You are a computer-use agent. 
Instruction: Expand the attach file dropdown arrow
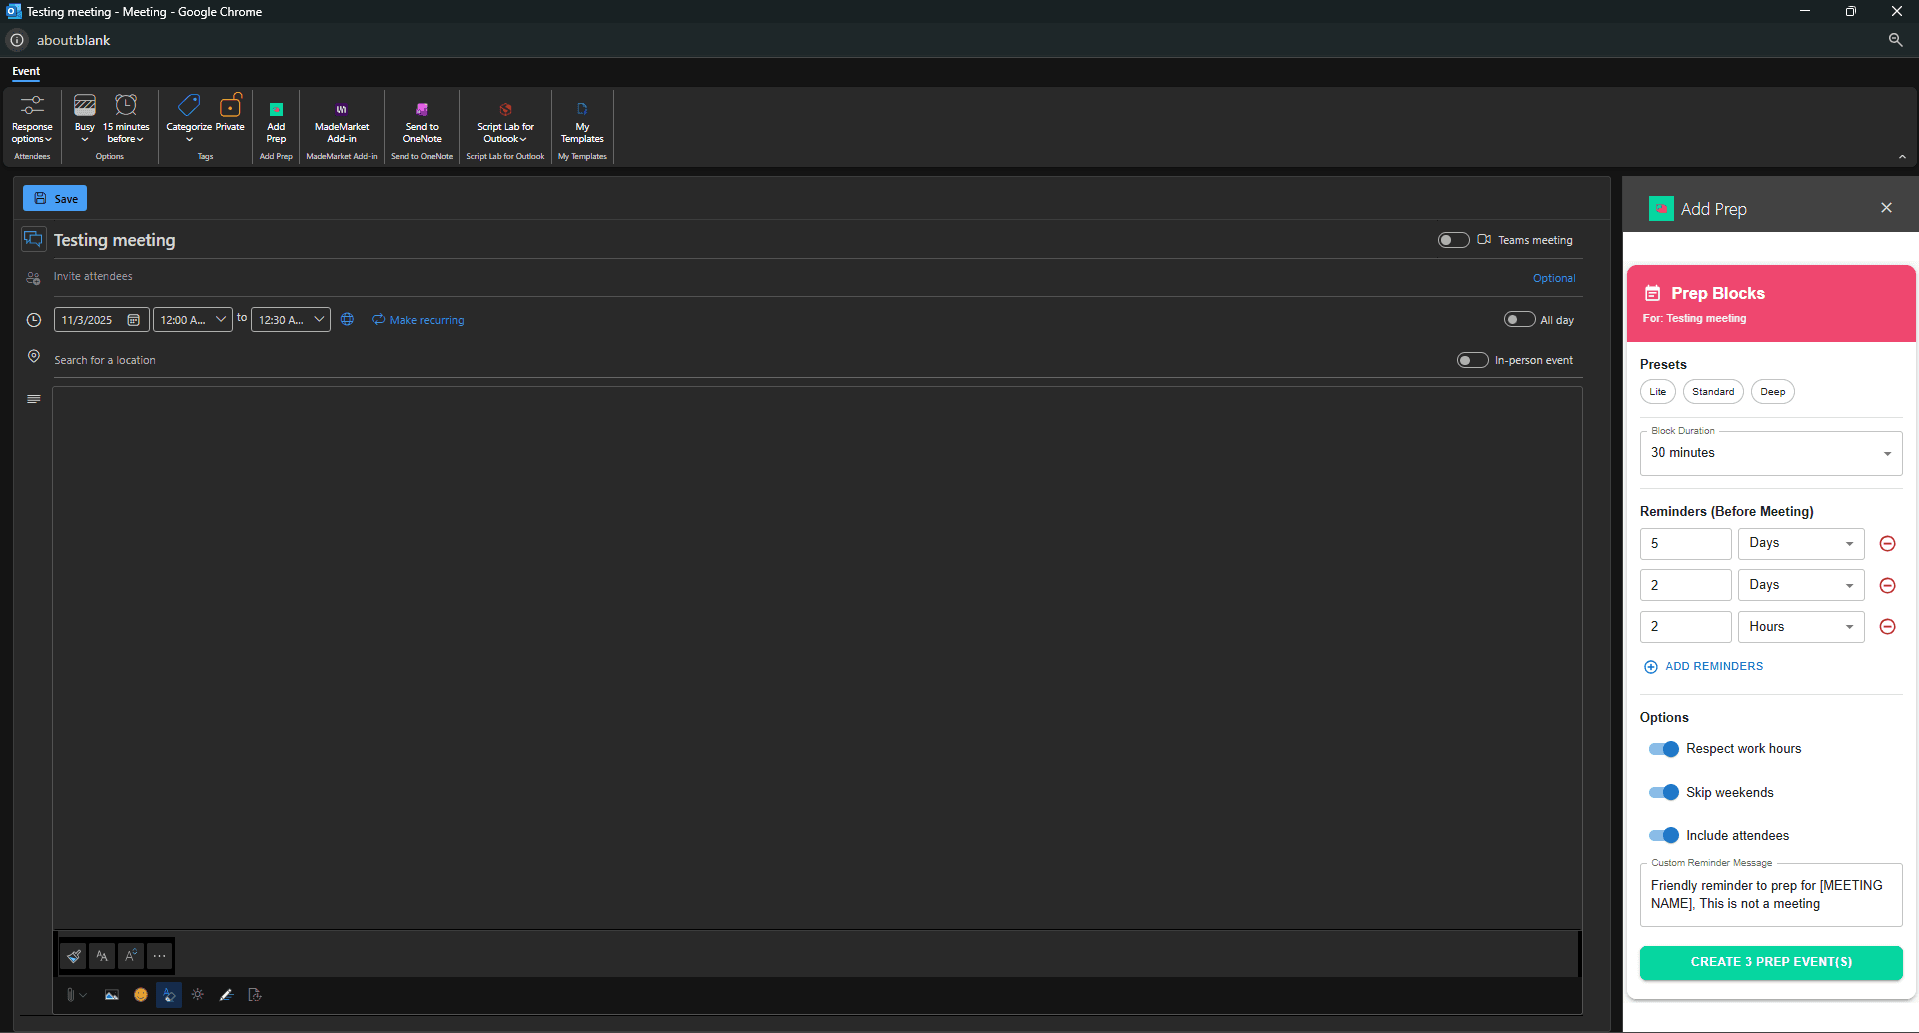click(83, 995)
